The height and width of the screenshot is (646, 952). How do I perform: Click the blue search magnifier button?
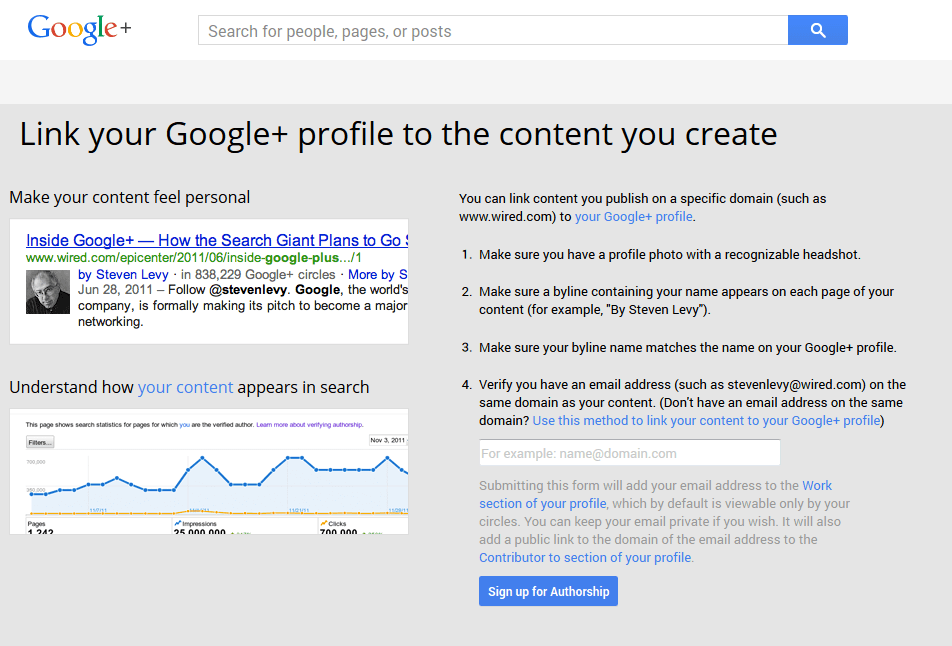[x=817, y=30]
